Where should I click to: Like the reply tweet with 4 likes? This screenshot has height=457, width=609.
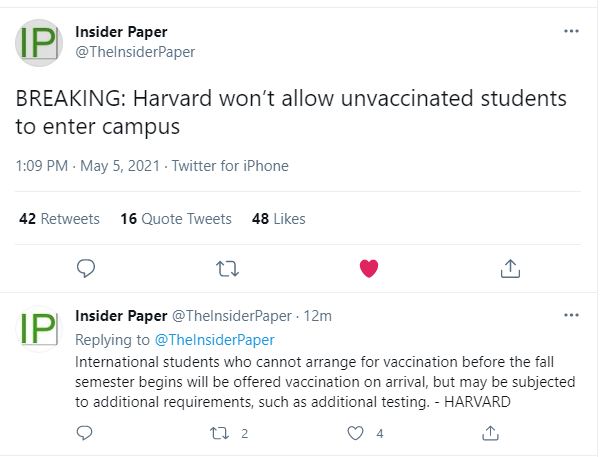355,433
